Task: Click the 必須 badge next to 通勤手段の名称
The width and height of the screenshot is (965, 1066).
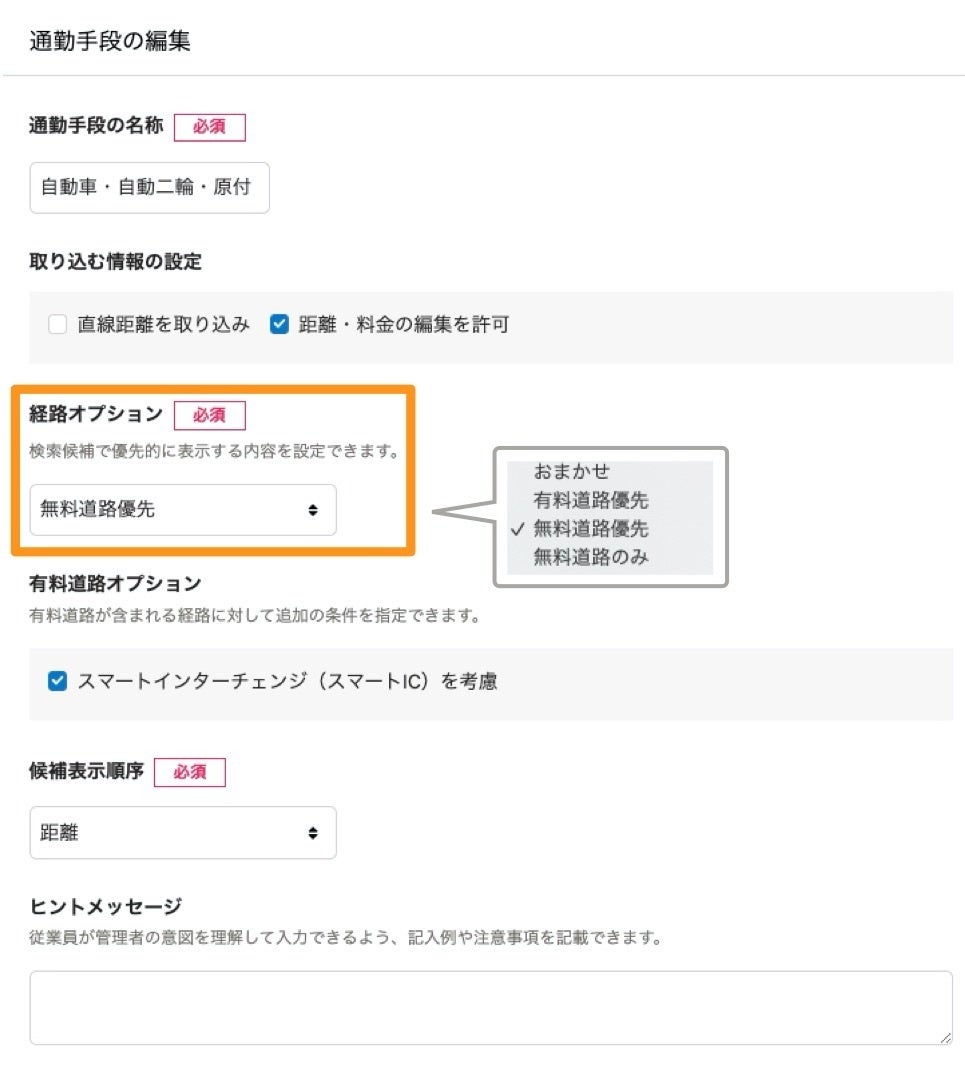Action: pyautogui.click(x=208, y=127)
